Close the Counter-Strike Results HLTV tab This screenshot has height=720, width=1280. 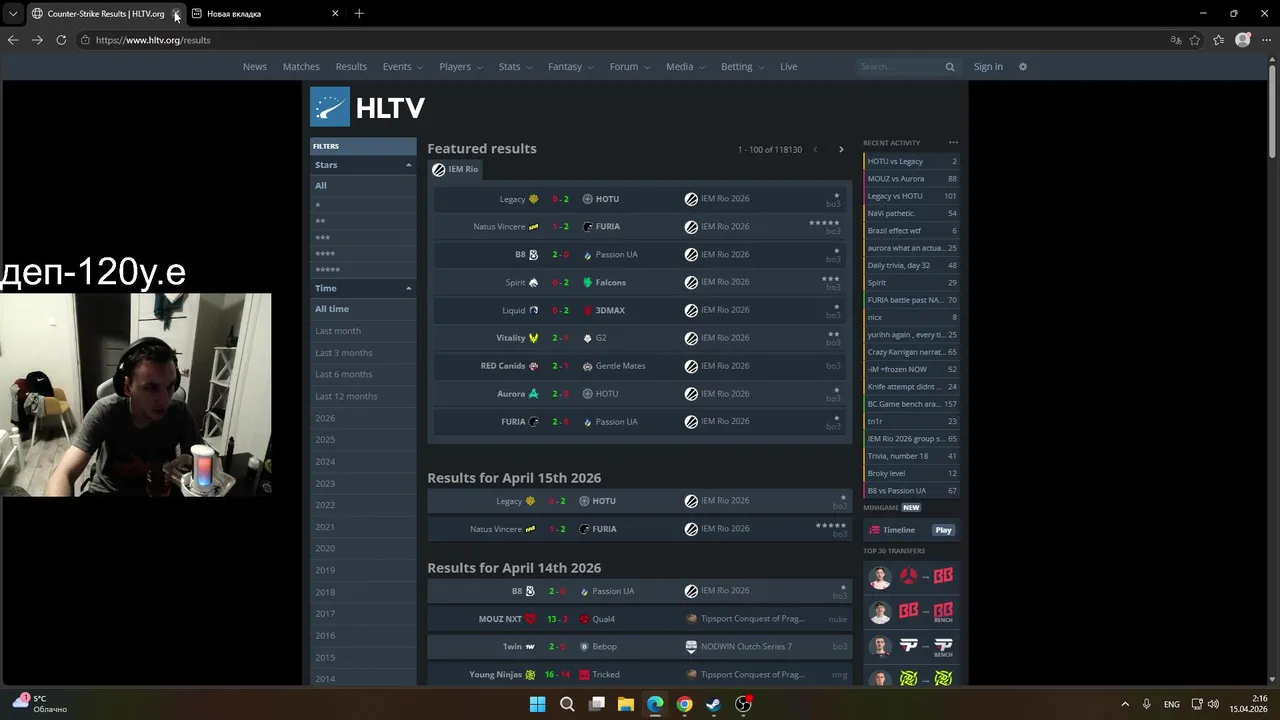click(x=176, y=14)
